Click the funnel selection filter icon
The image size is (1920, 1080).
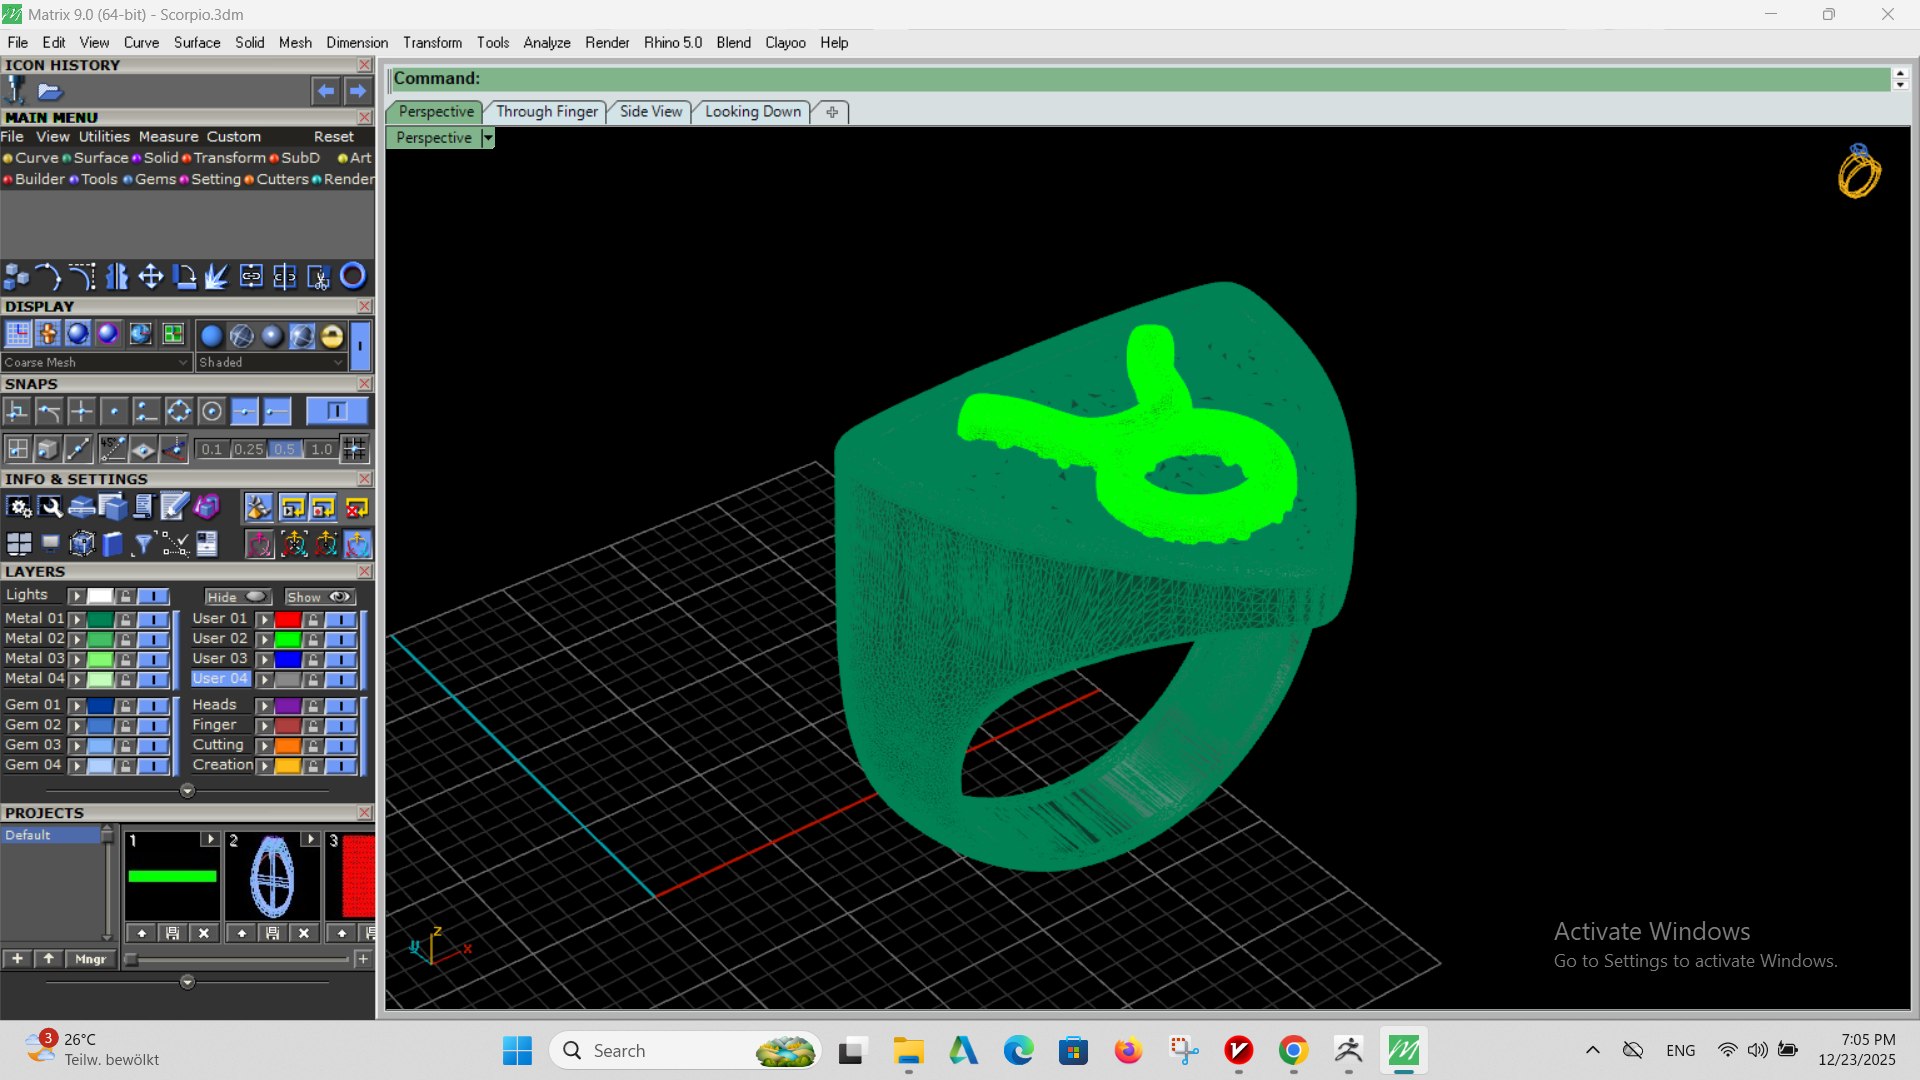point(143,544)
